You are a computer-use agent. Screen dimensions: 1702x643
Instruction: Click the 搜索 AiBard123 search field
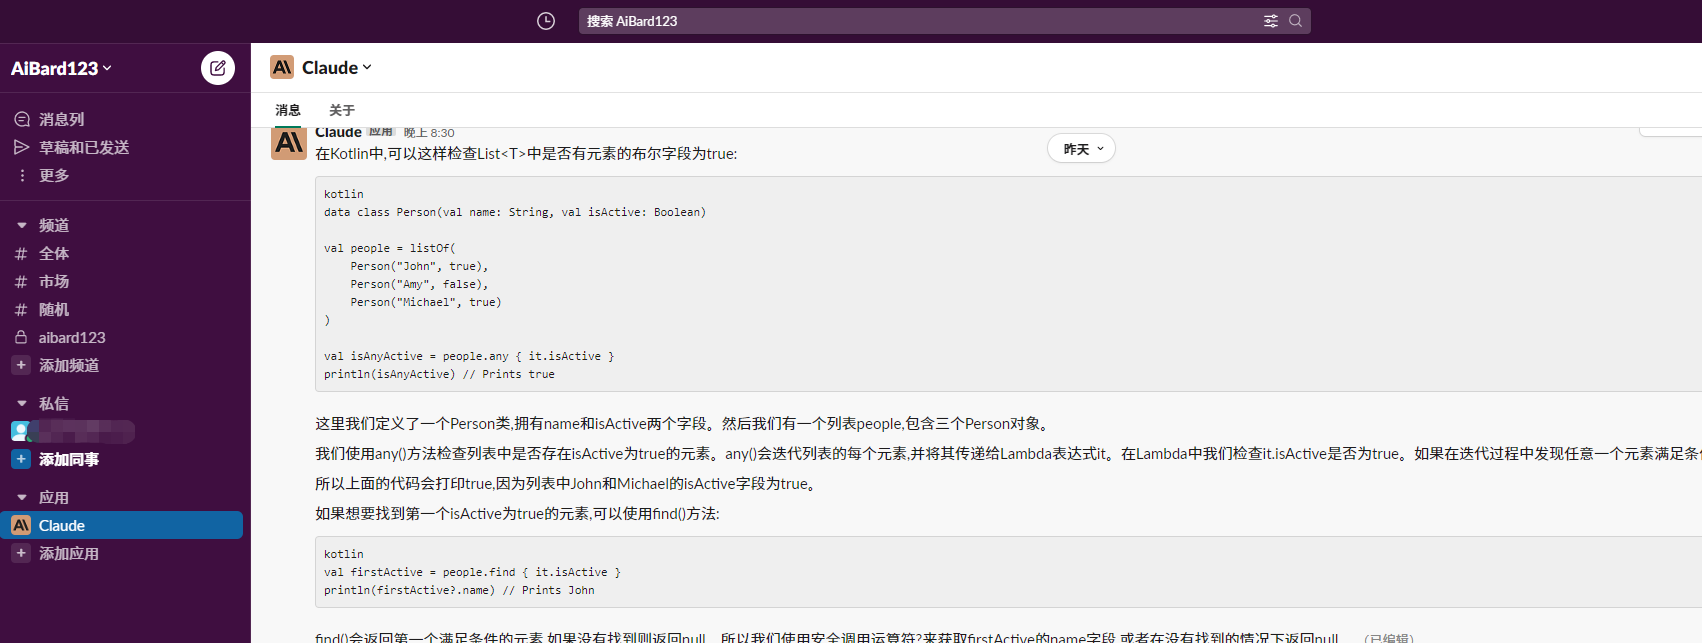pos(920,21)
